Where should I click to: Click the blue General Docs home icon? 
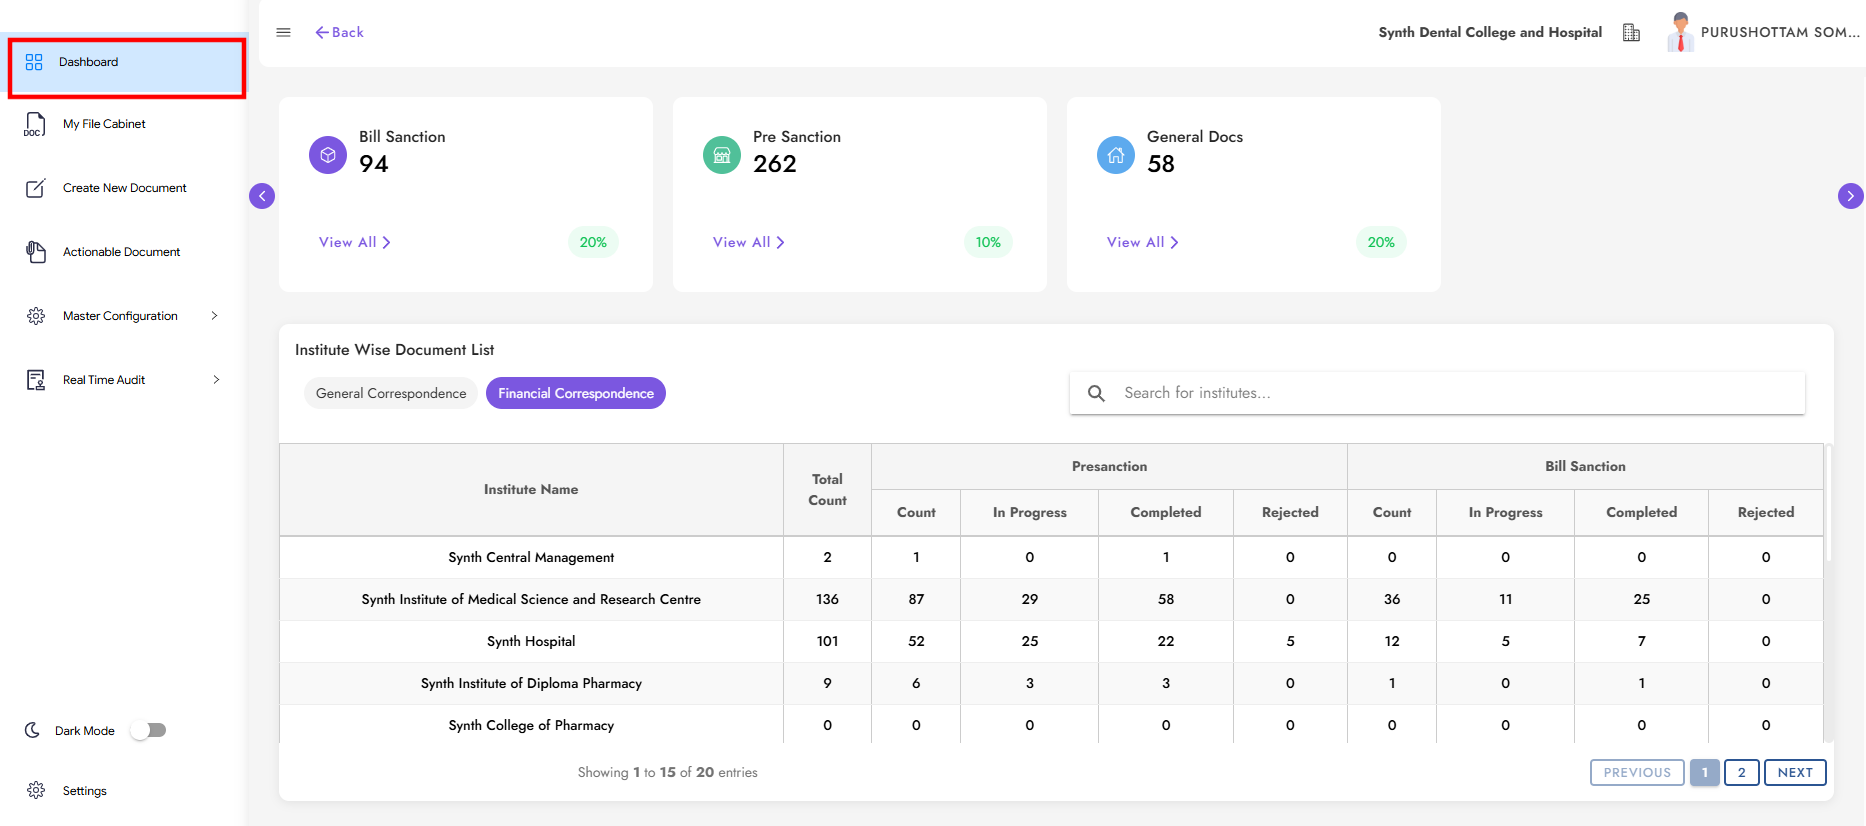pyautogui.click(x=1116, y=155)
